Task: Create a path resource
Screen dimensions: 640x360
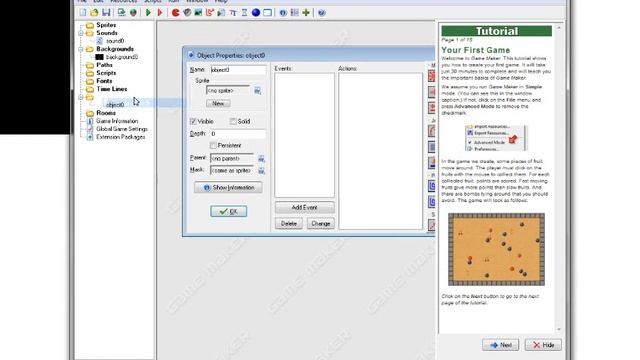Action: point(210,13)
